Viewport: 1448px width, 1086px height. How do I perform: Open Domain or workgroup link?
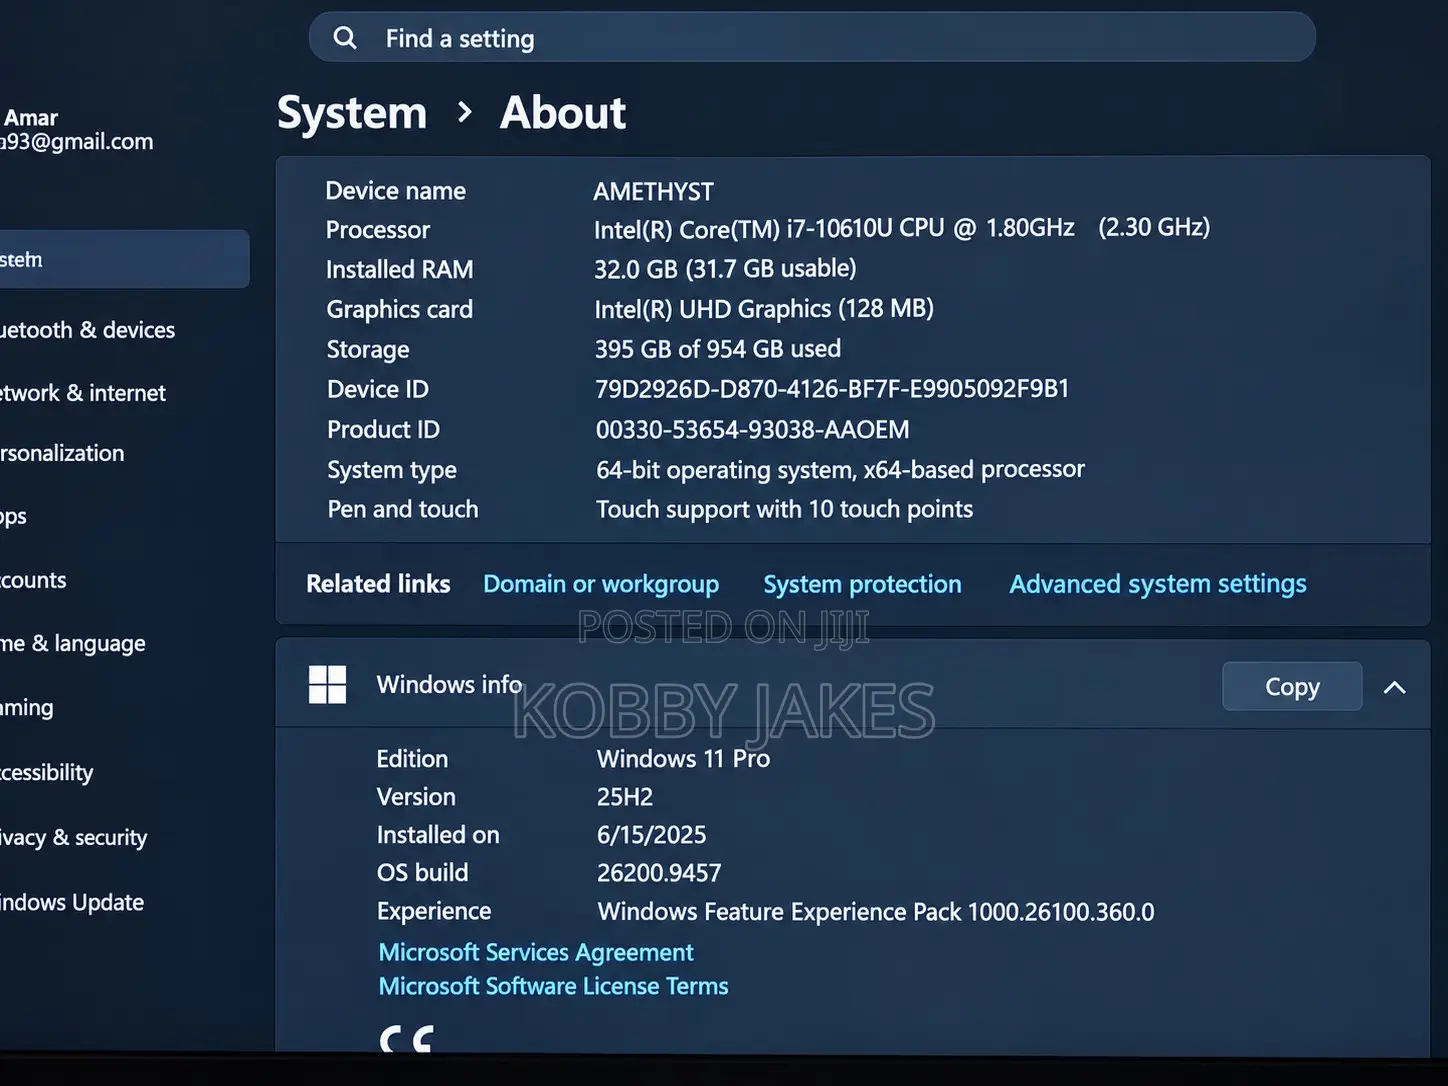[601, 584]
